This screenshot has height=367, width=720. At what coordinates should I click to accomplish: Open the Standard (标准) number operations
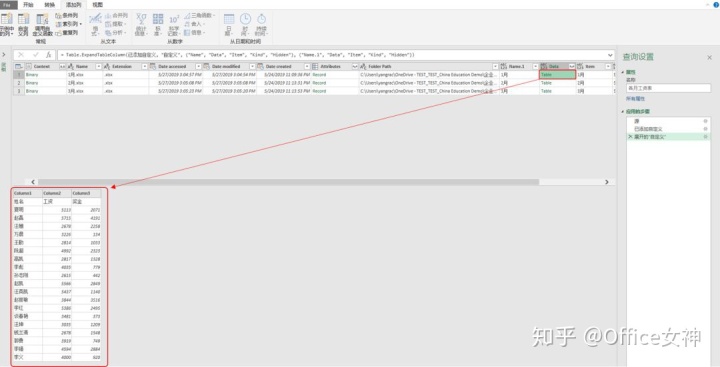click(158, 24)
